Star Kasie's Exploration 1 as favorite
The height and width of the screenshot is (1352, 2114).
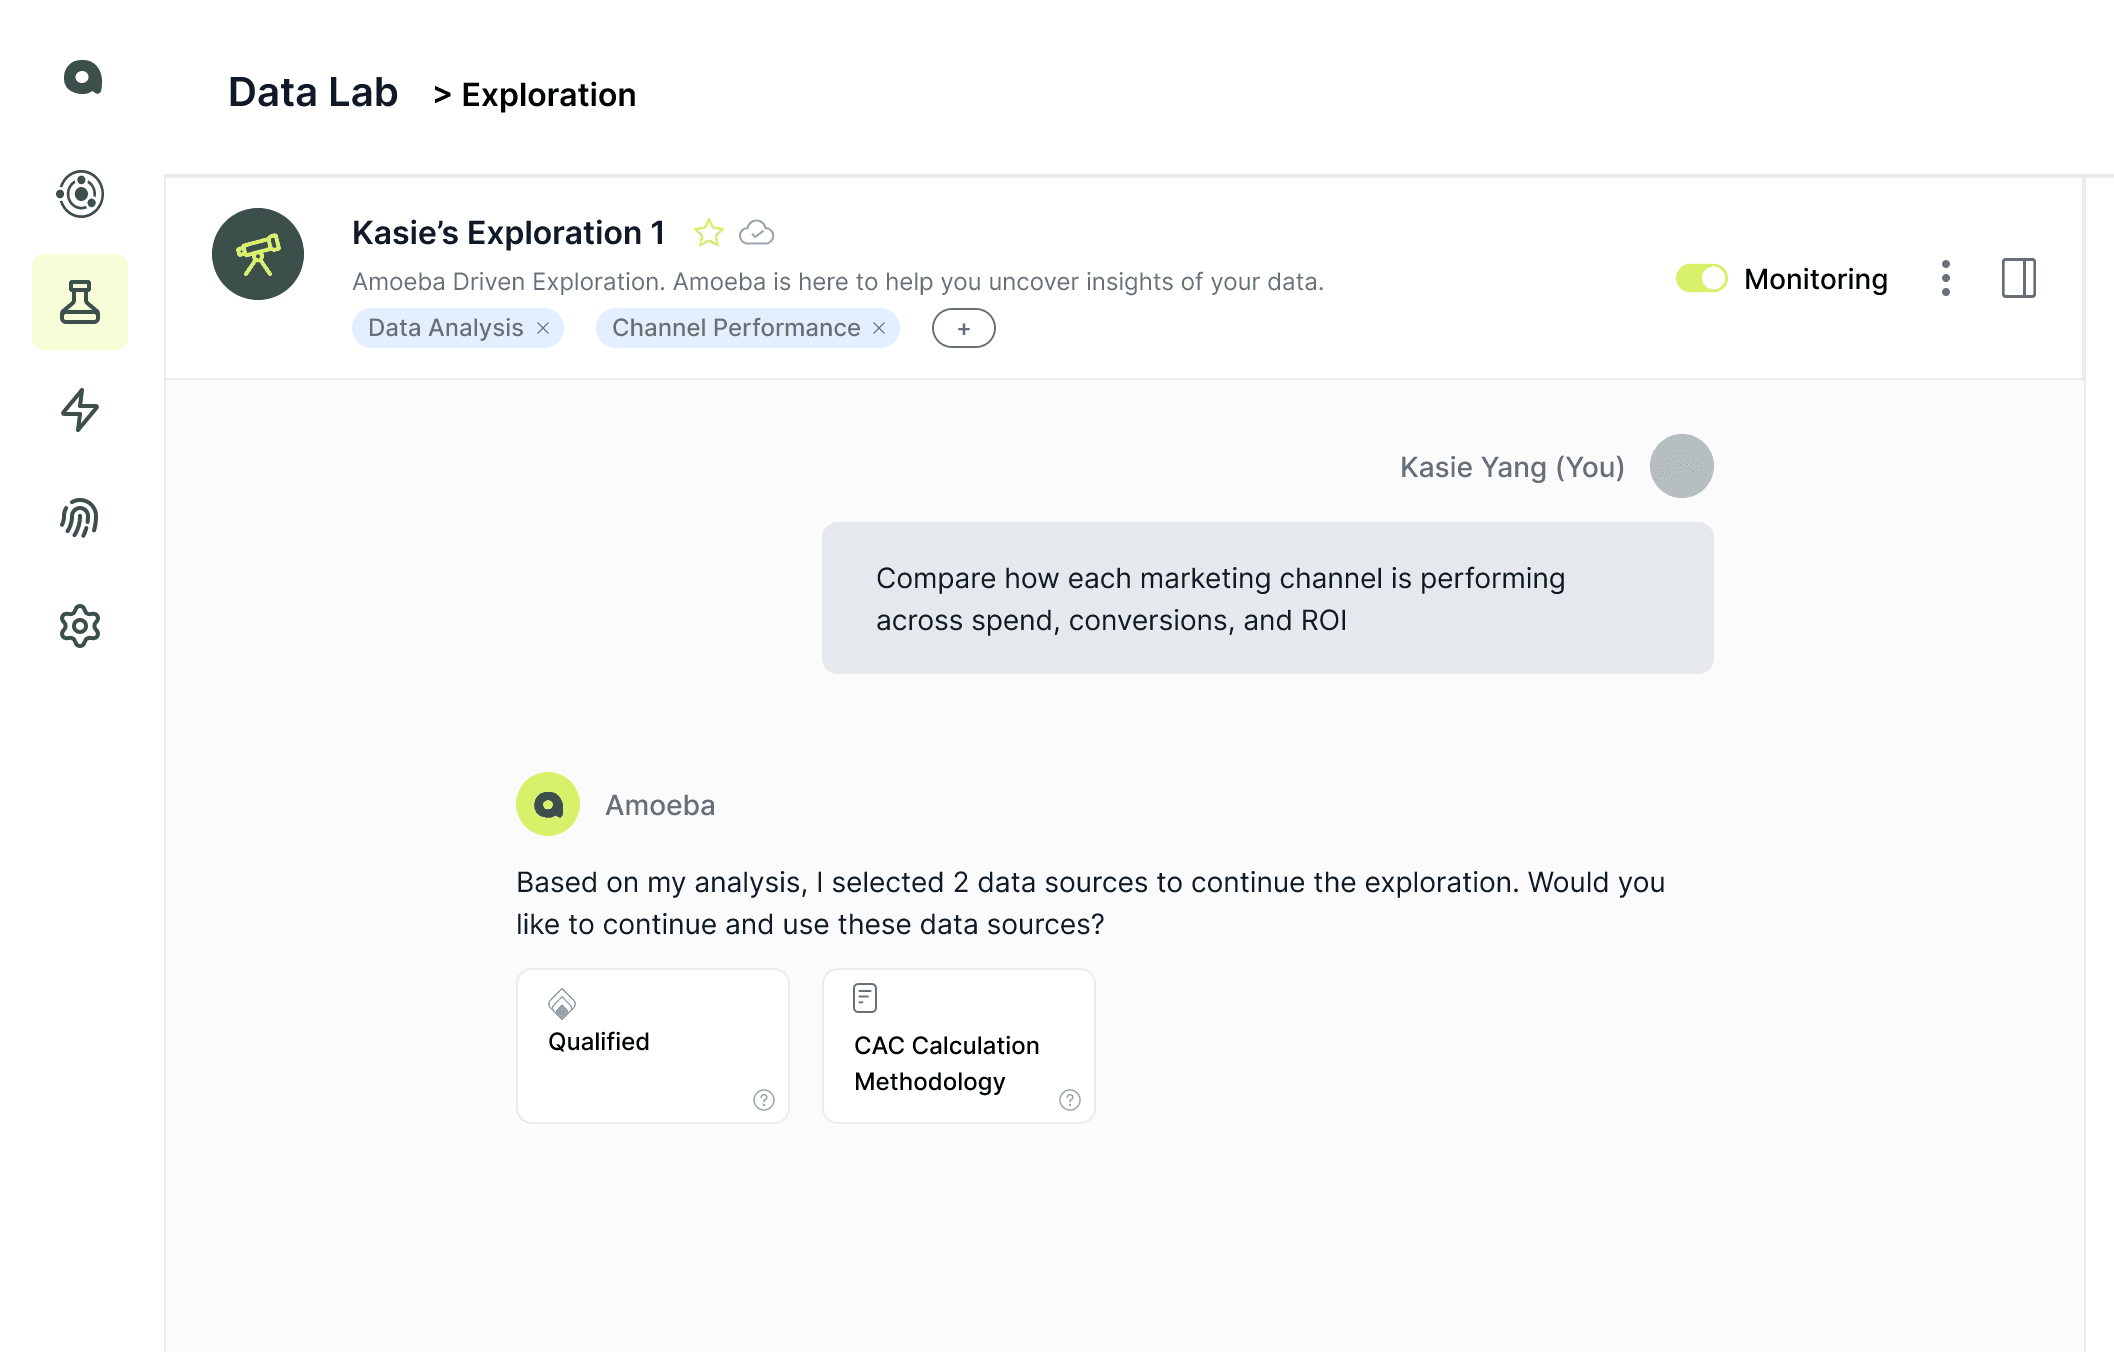pyautogui.click(x=709, y=233)
